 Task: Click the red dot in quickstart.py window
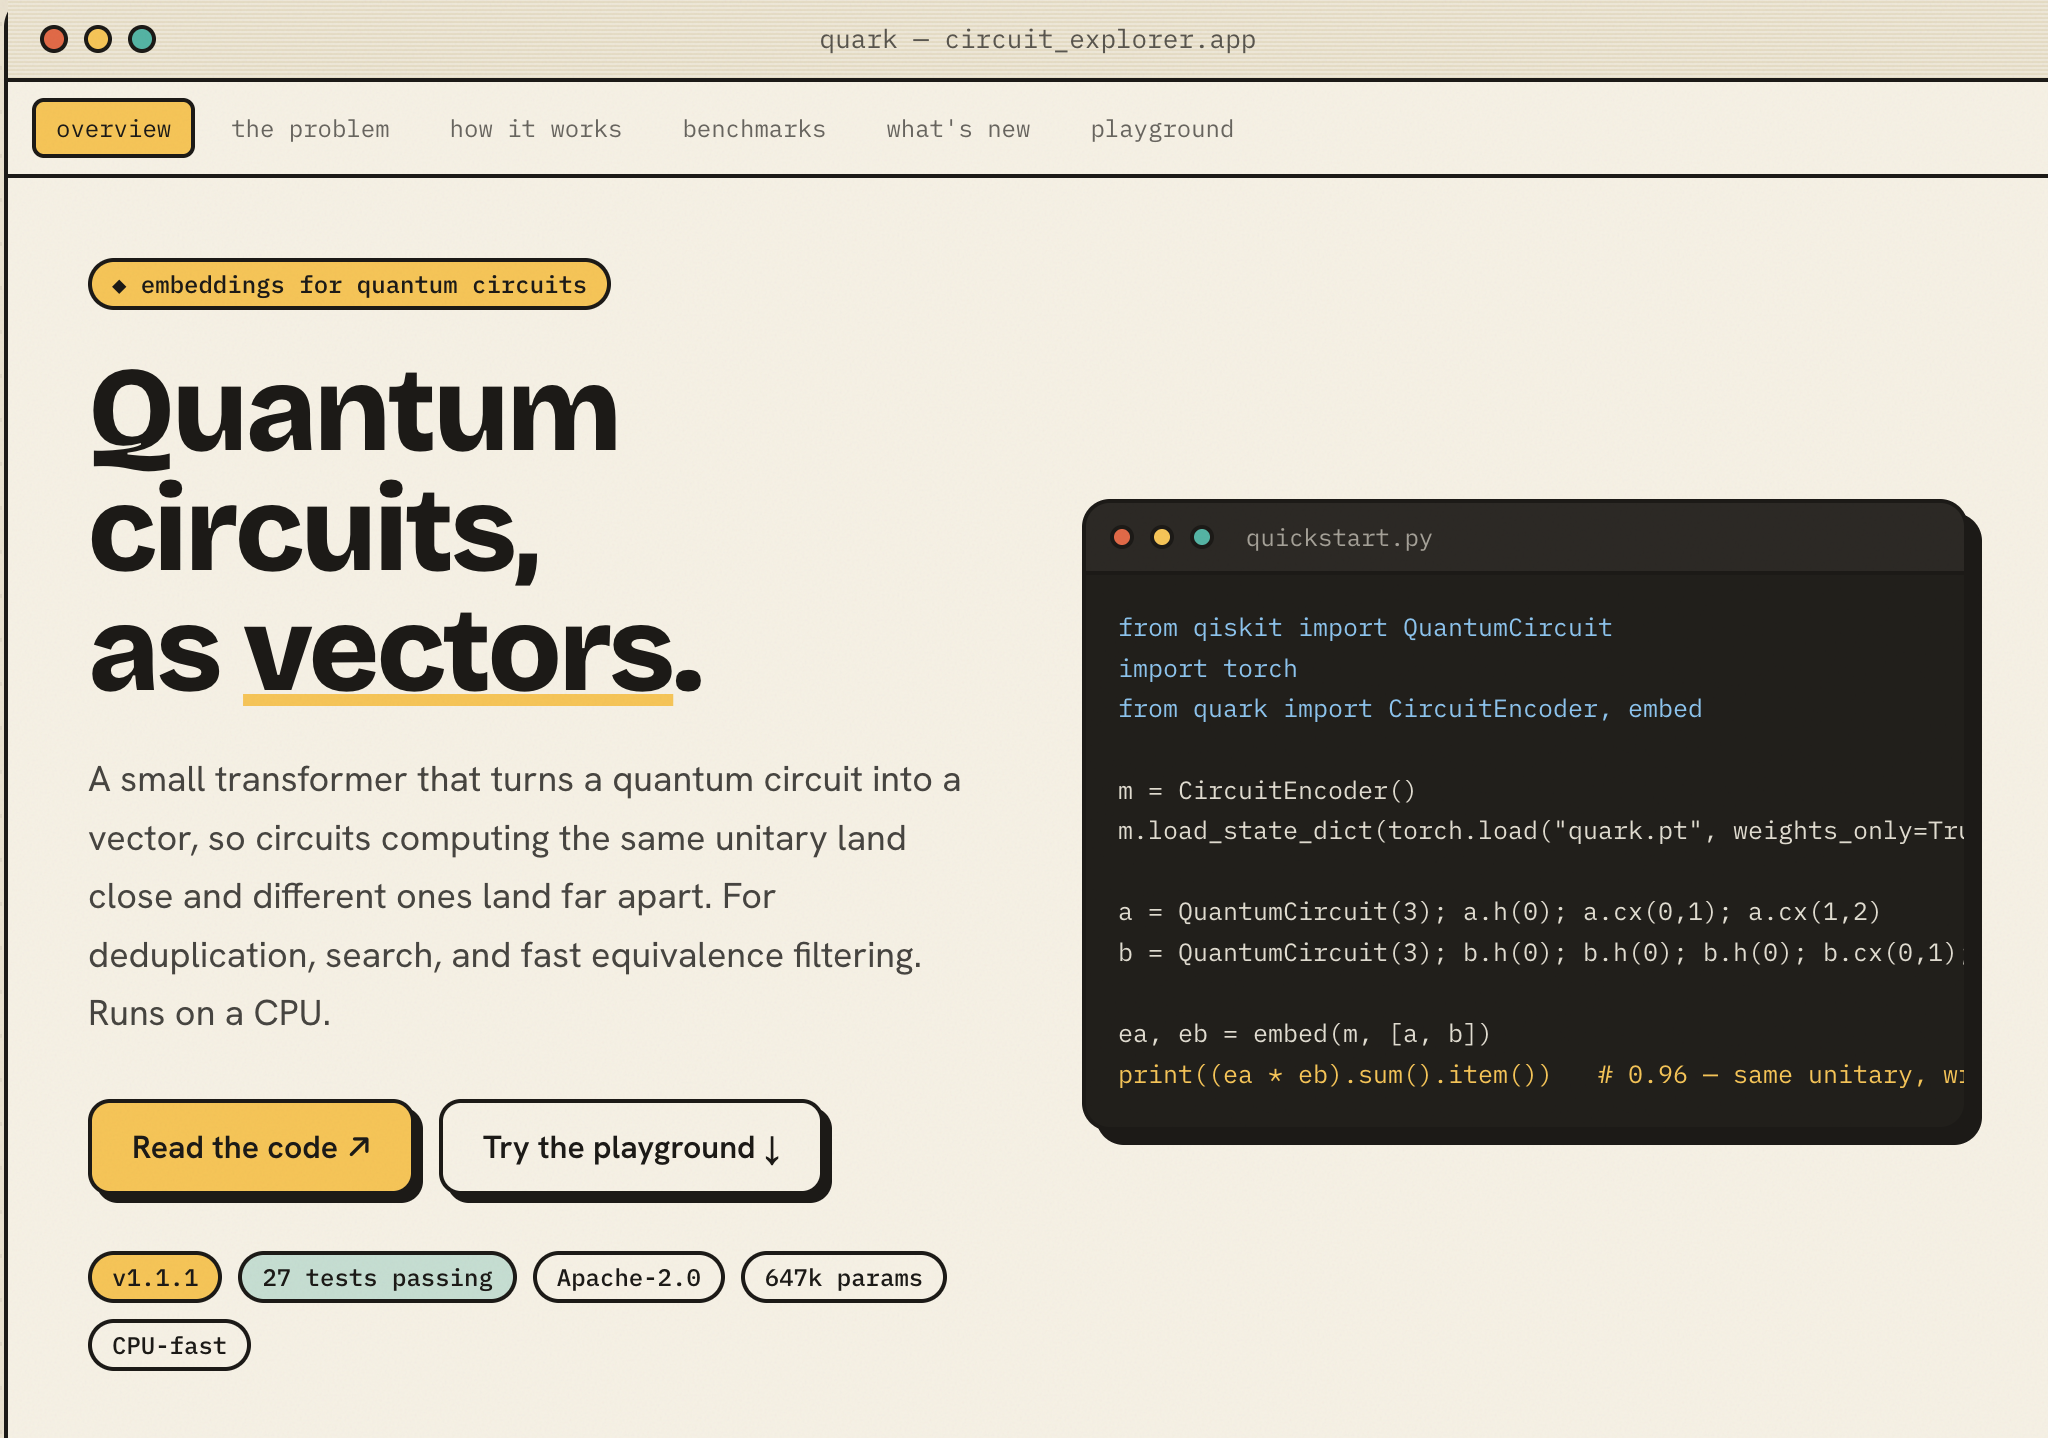click(x=1122, y=538)
